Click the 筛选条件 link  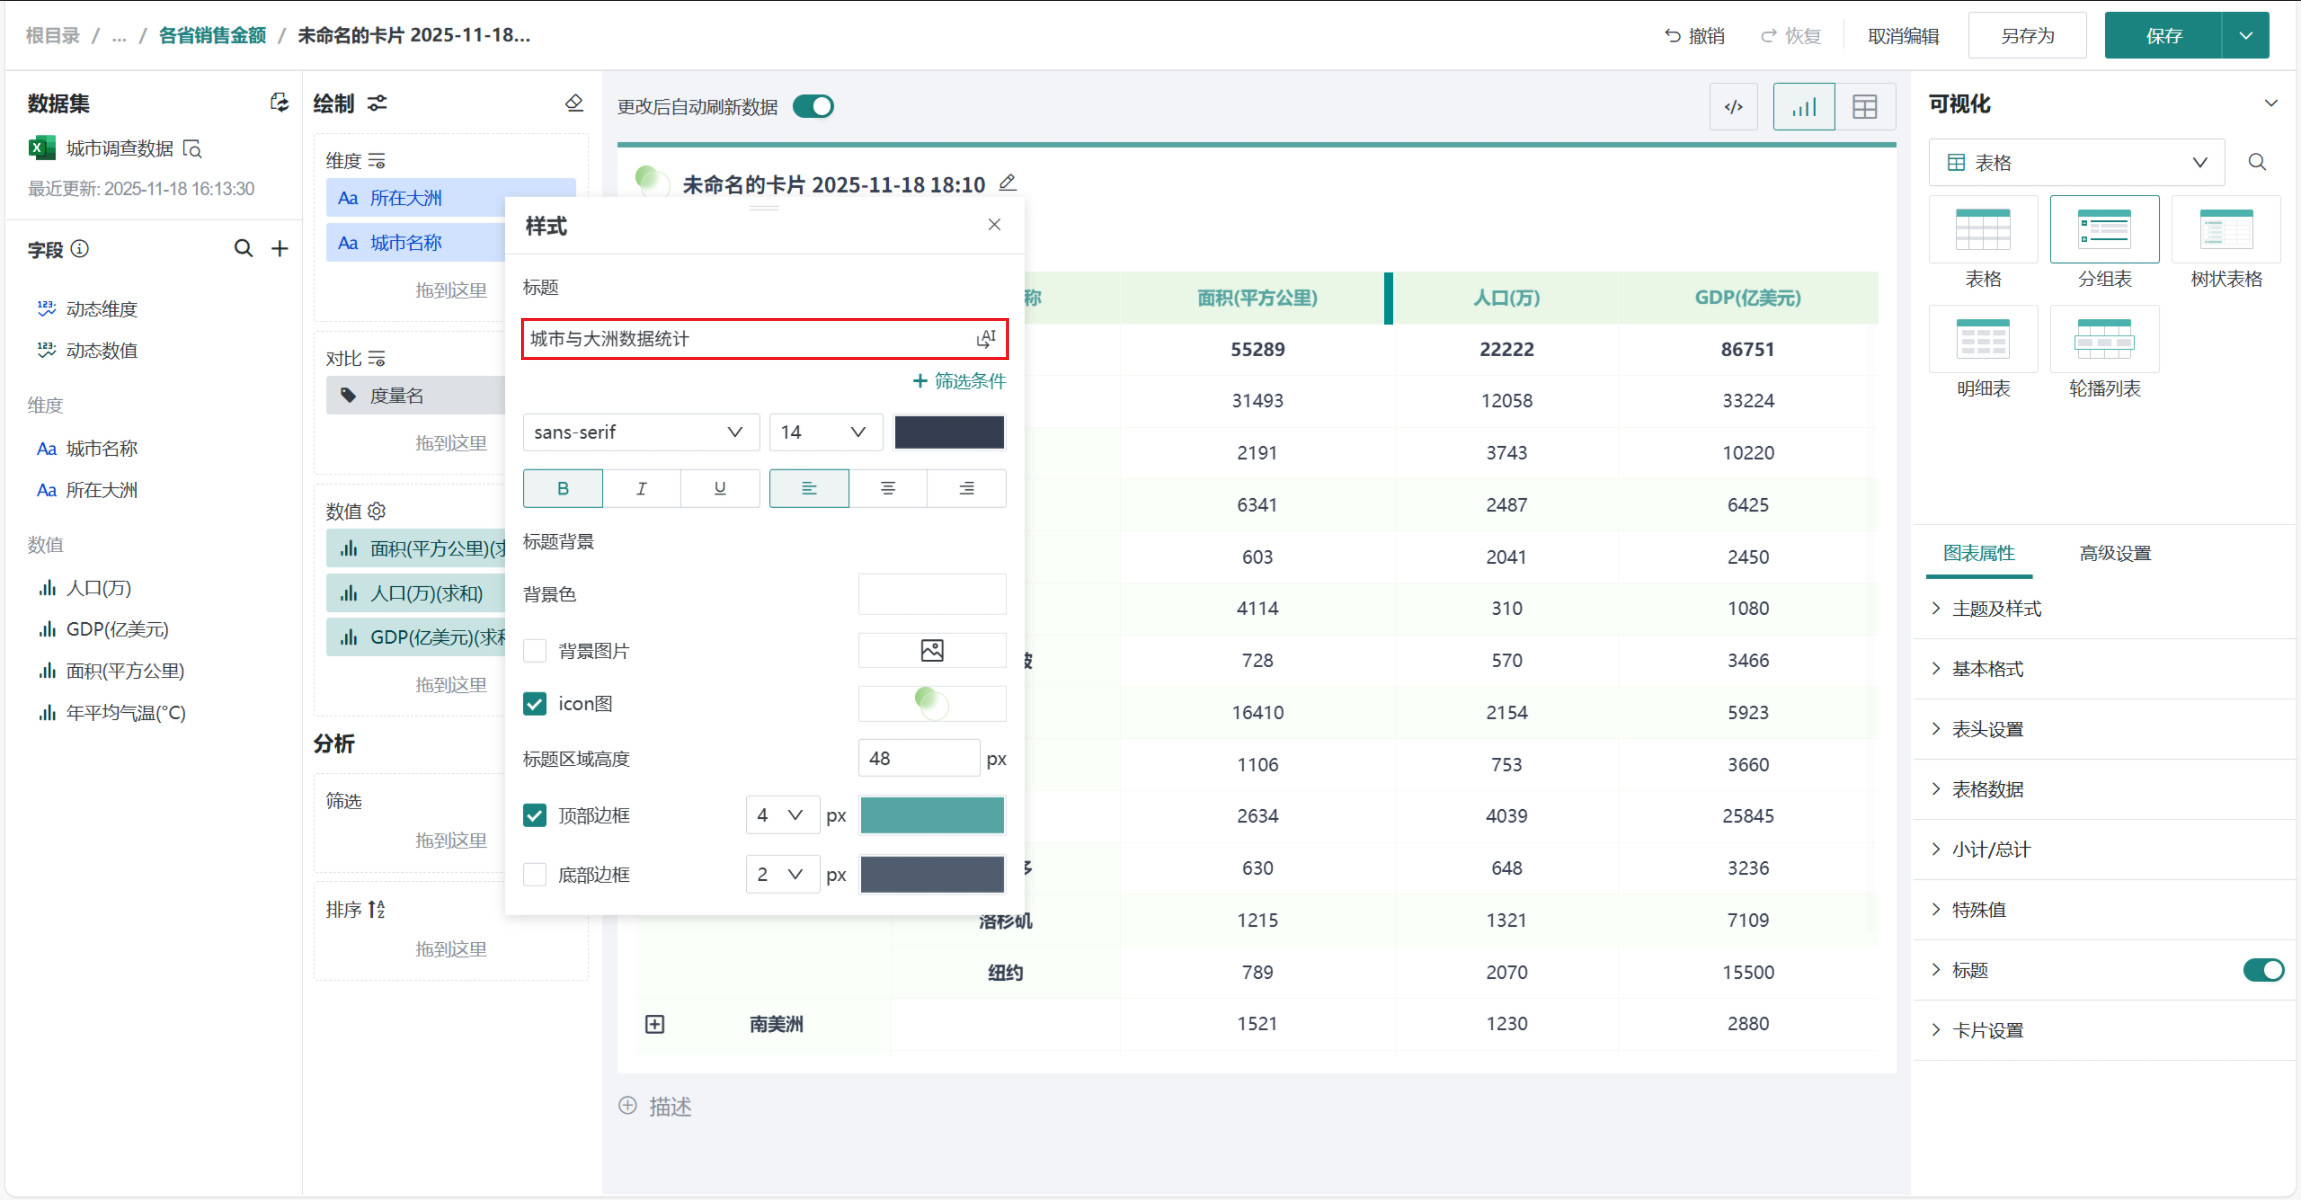[x=959, y=381]
